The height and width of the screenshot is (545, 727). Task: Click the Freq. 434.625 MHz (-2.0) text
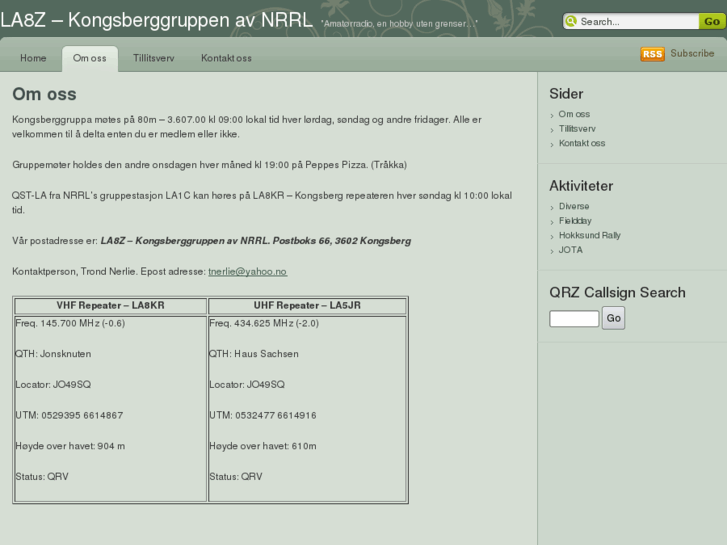pyautogui.click(x=264, y=323)
